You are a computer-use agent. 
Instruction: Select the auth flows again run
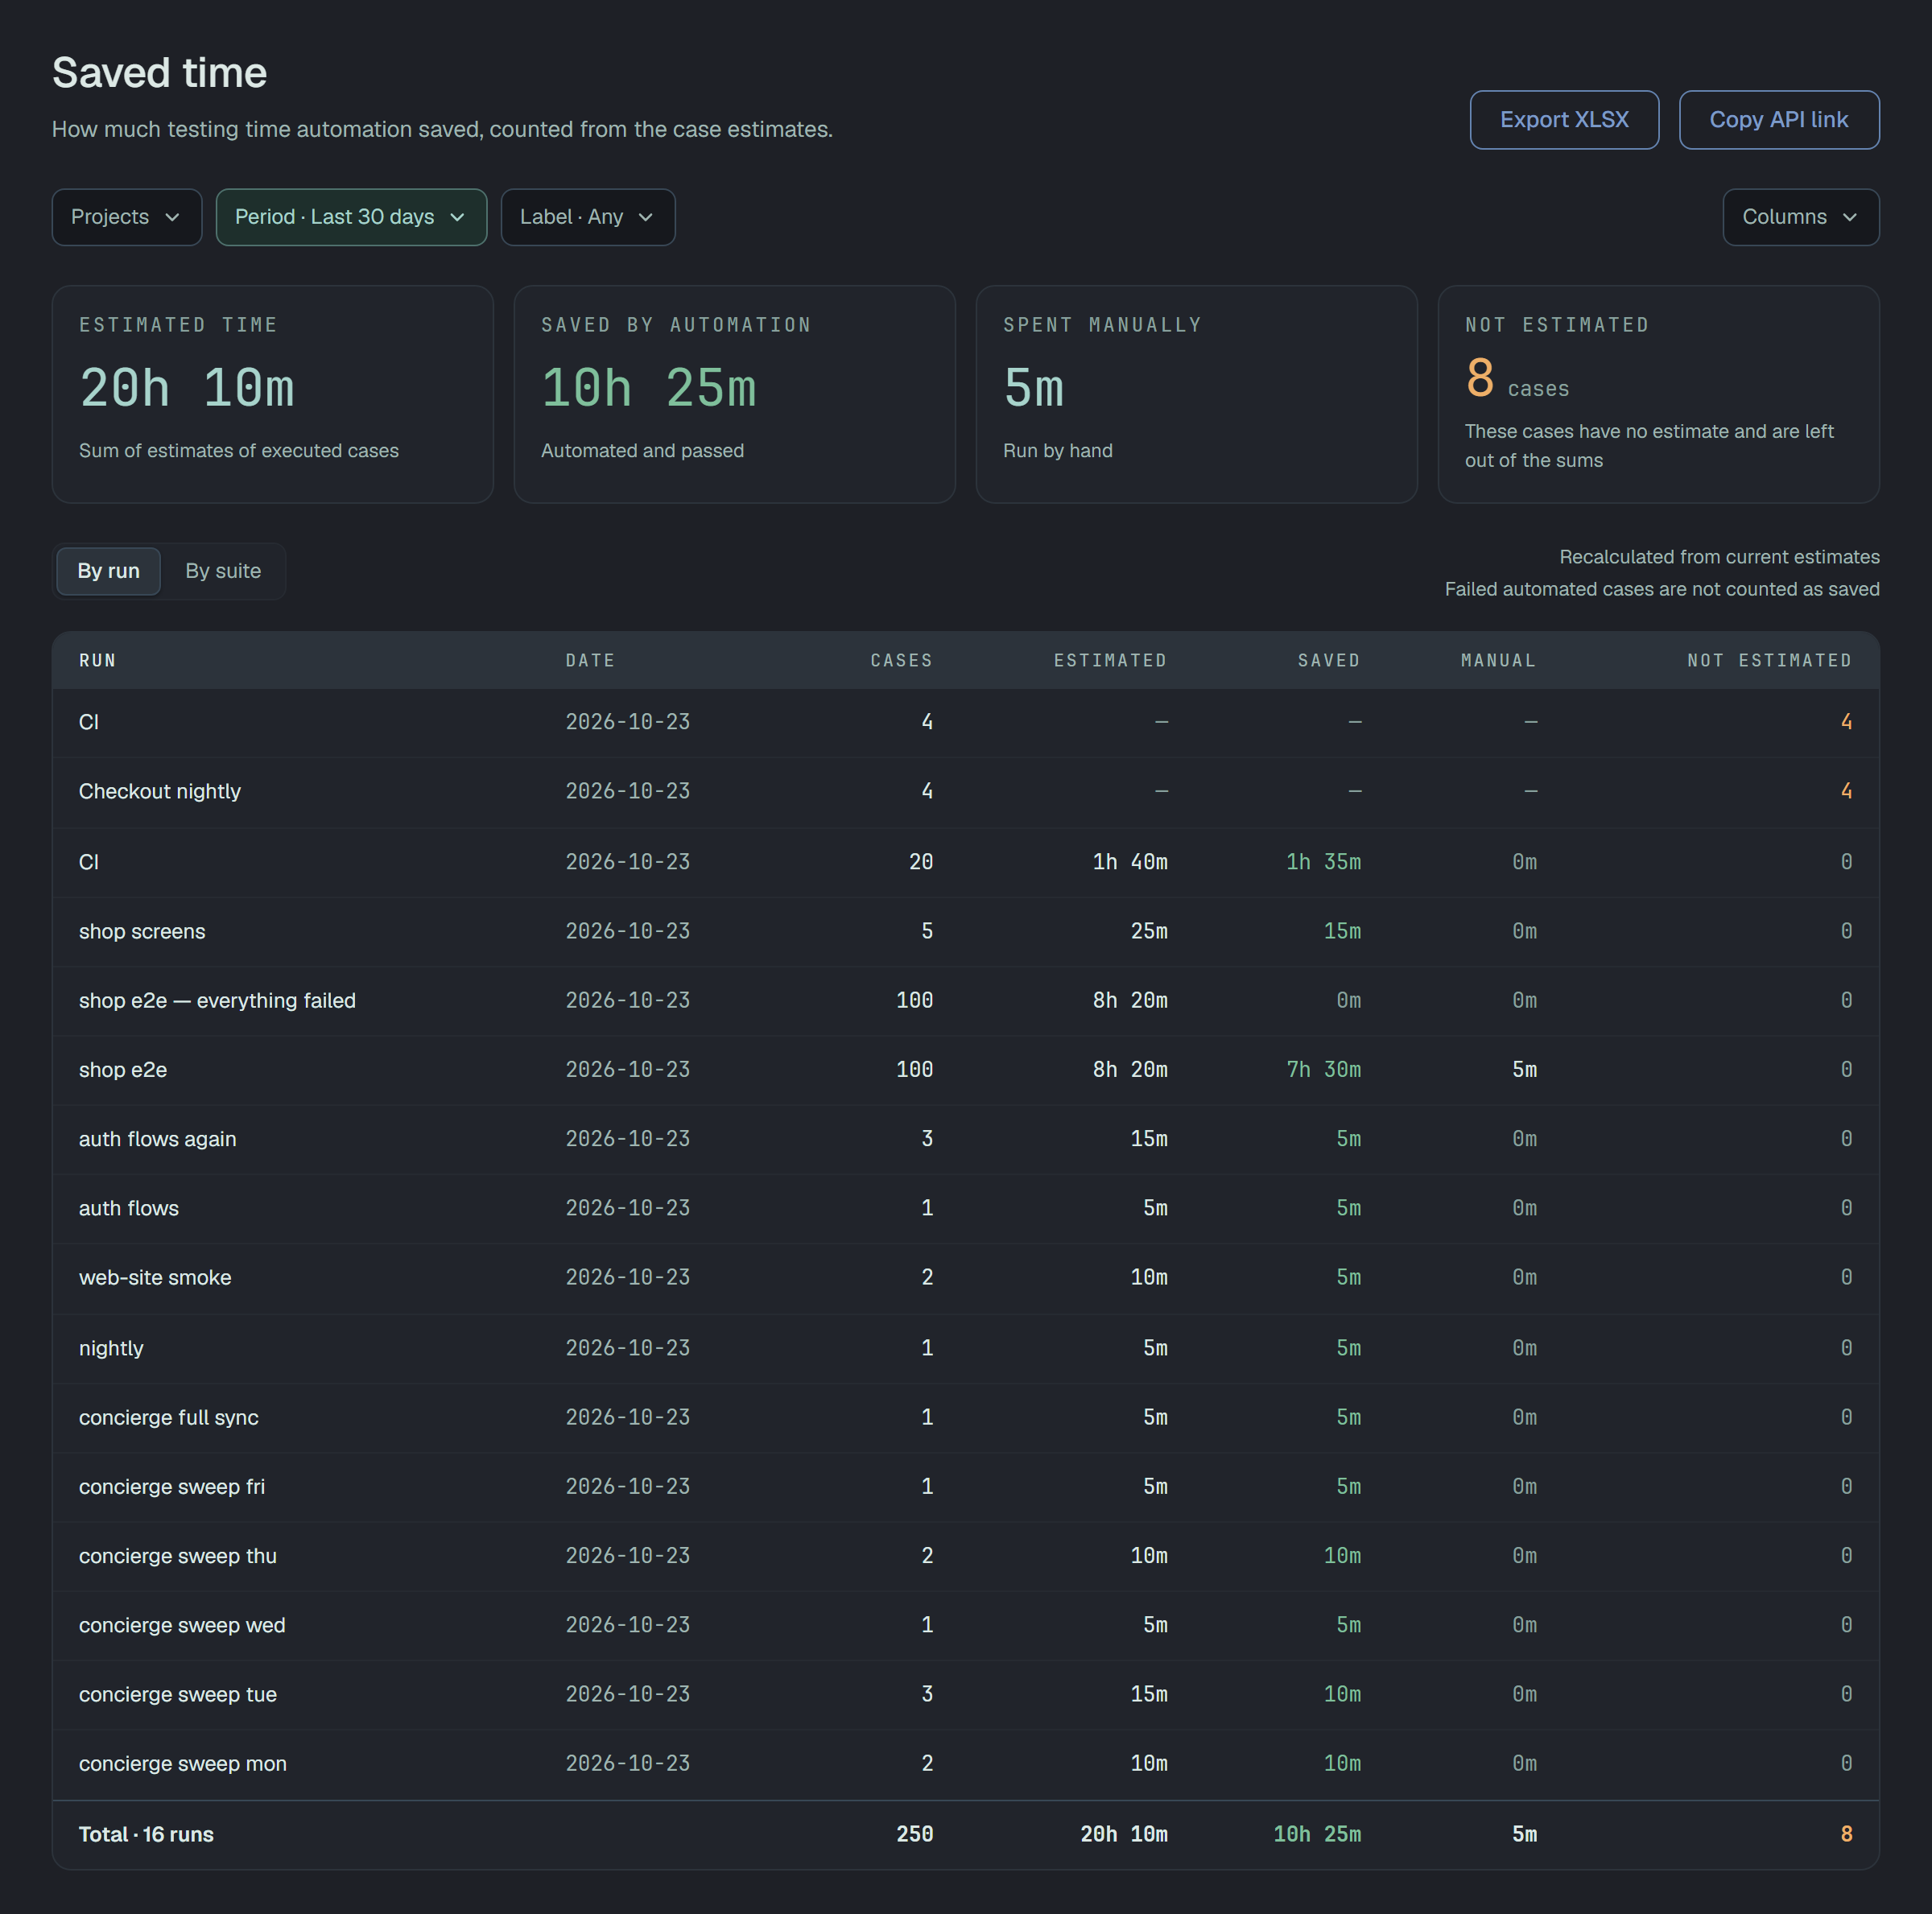tap(966, 1139)
